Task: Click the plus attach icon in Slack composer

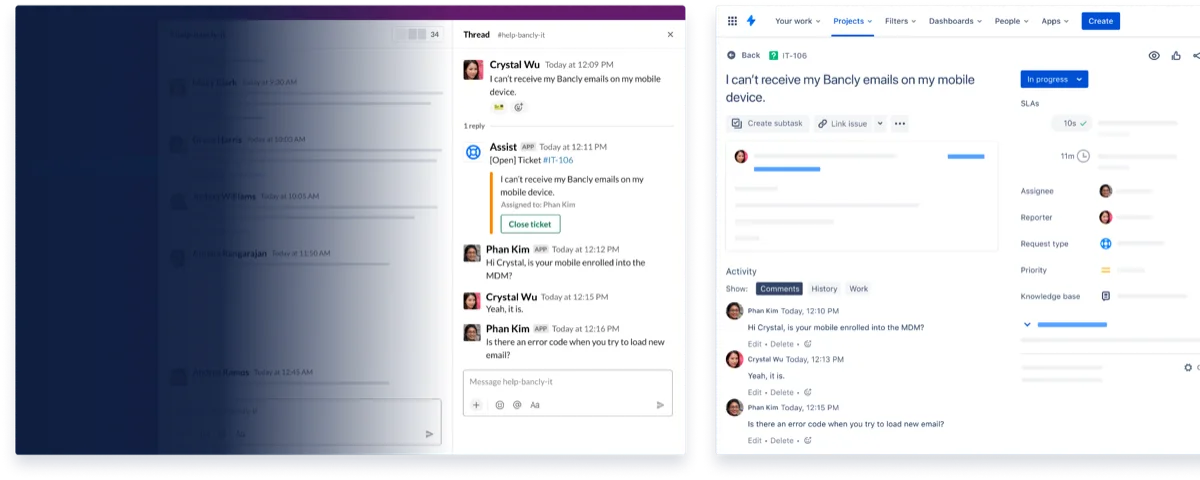Action: point(476,405)
